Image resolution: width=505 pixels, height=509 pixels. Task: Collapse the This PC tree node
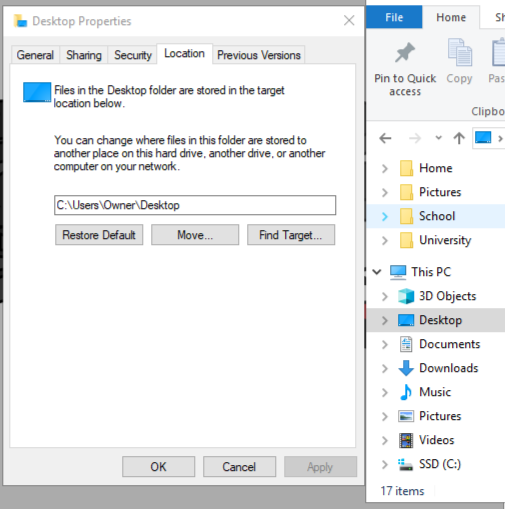coord(377,272)
